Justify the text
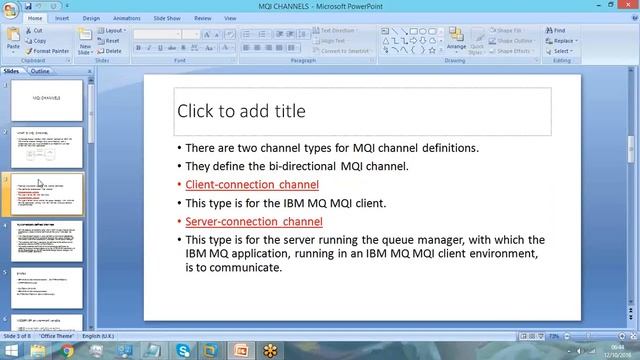This screenshot has height=360, width=640. pos(279,48)
